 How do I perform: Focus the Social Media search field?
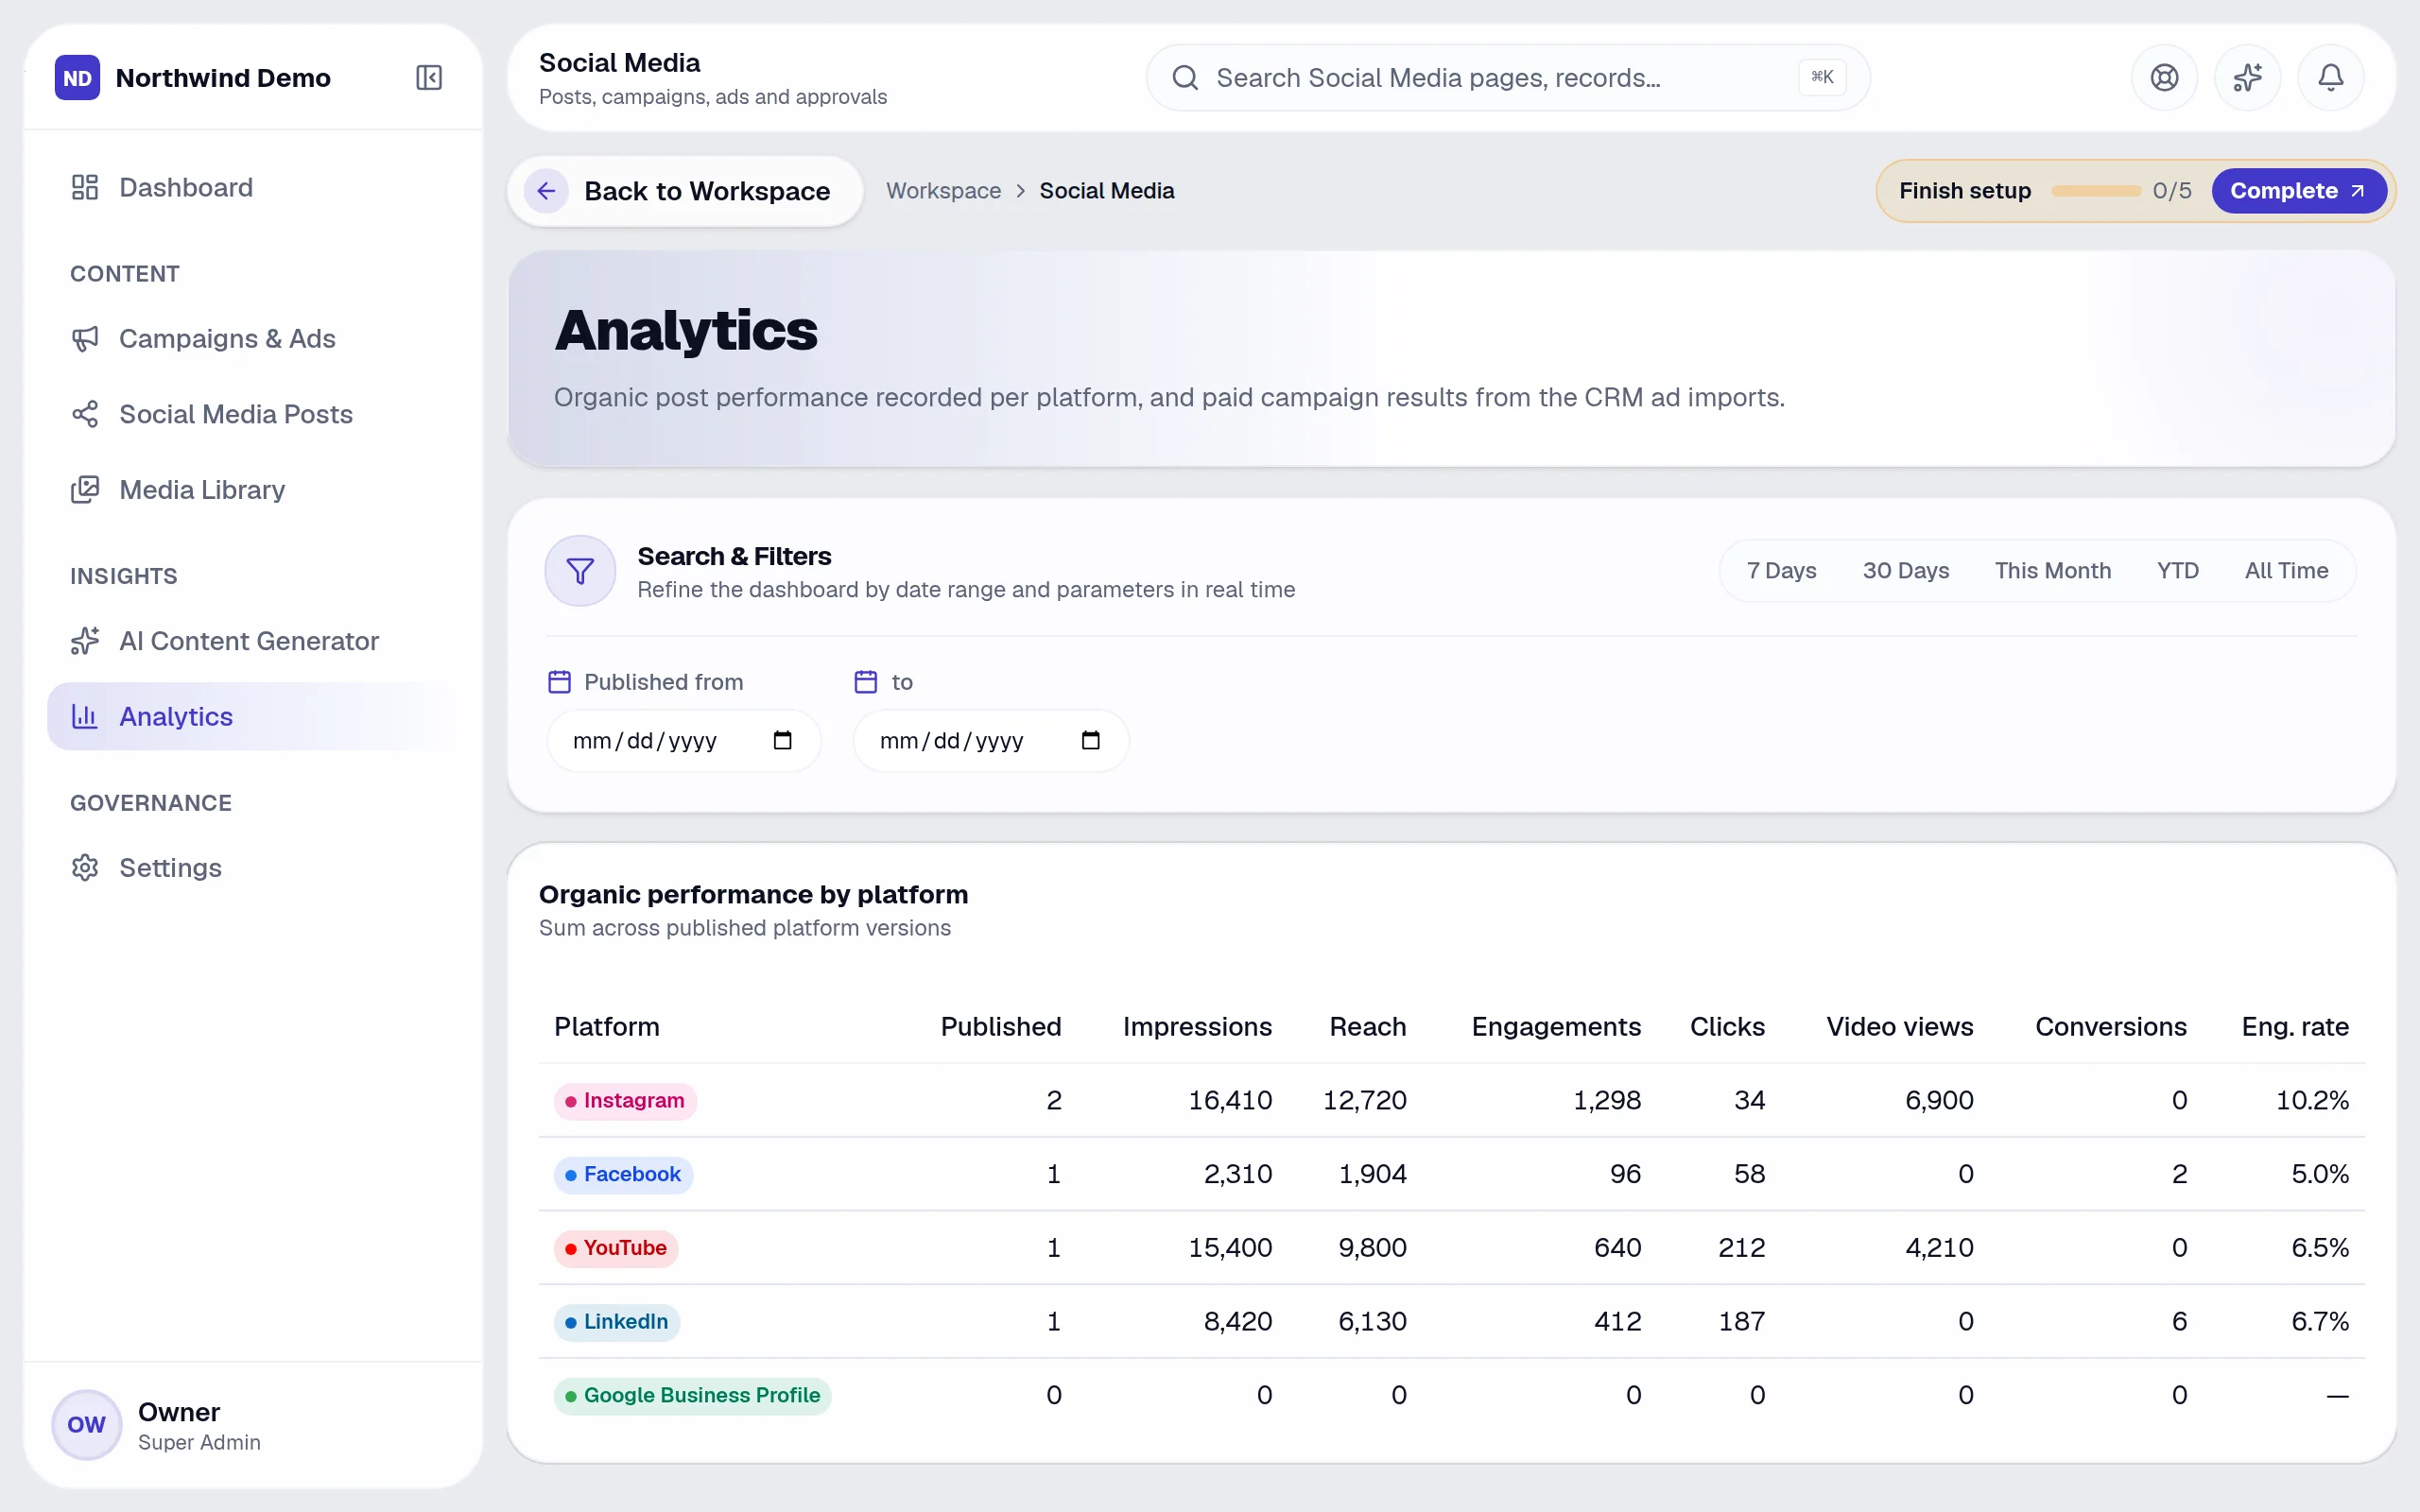click(x=1508, y=78)
